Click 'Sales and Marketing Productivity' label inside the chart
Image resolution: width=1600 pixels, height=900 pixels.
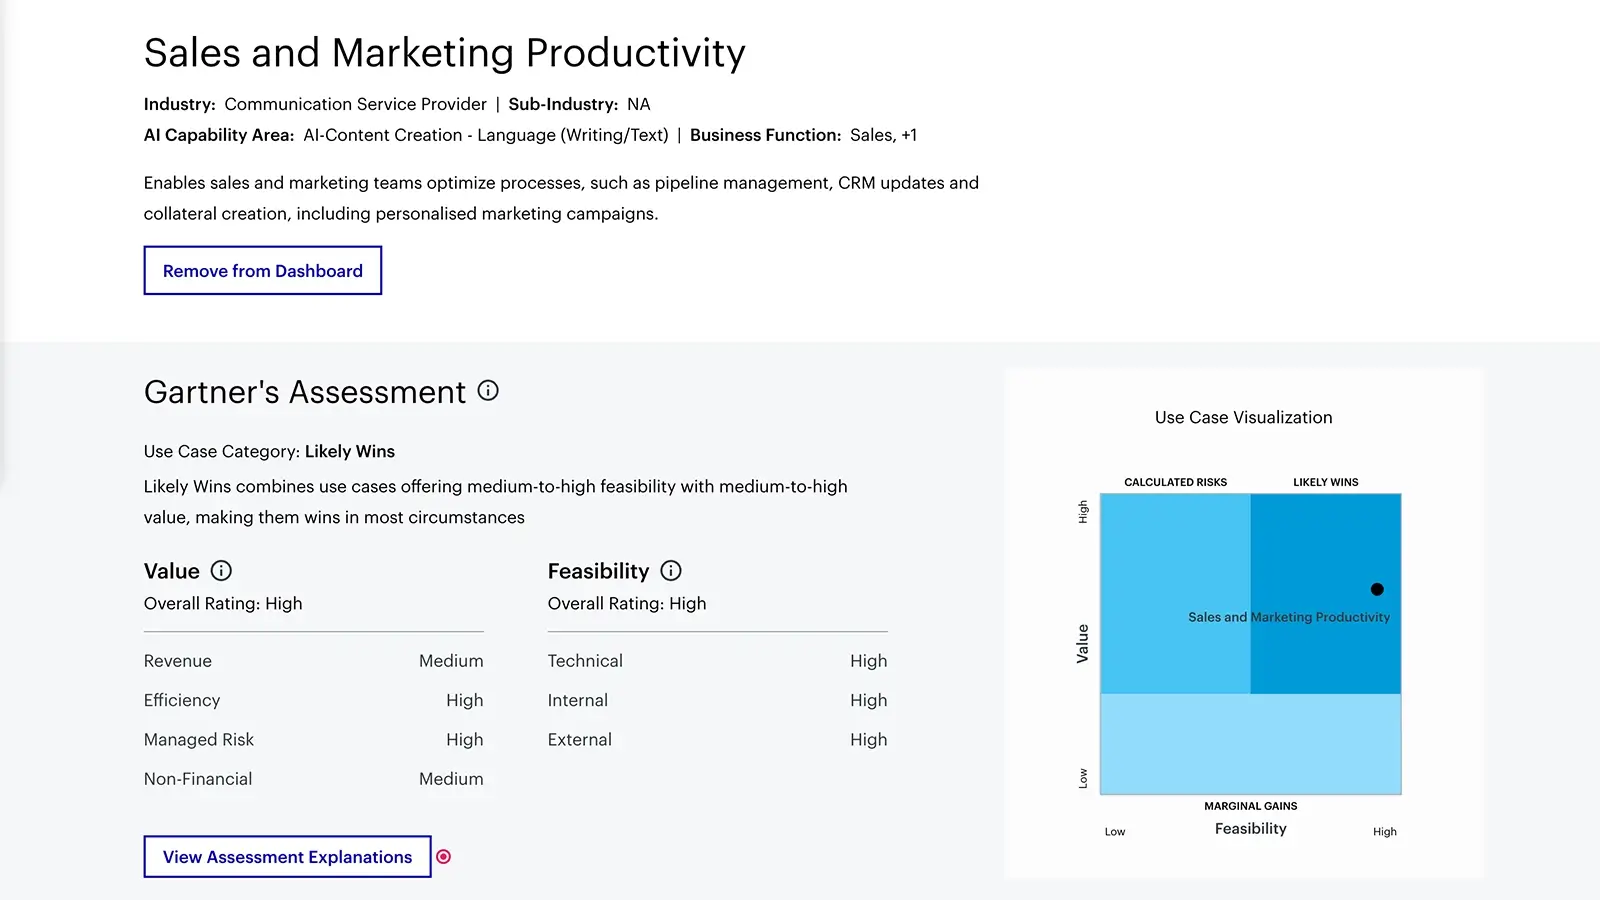(x=1288, y=617)
